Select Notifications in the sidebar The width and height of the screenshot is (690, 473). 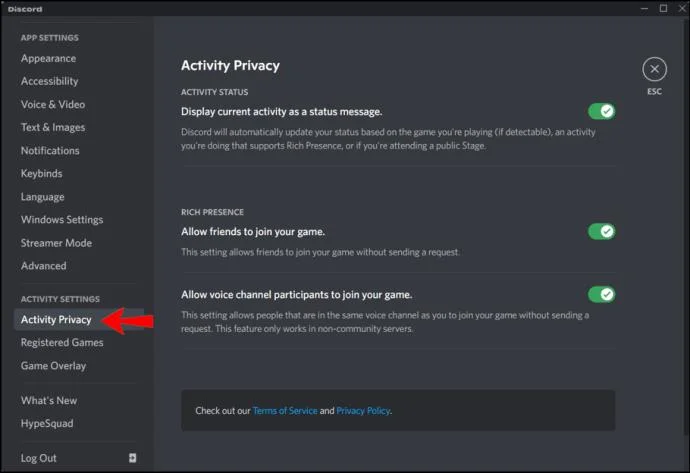click(50, 150)
